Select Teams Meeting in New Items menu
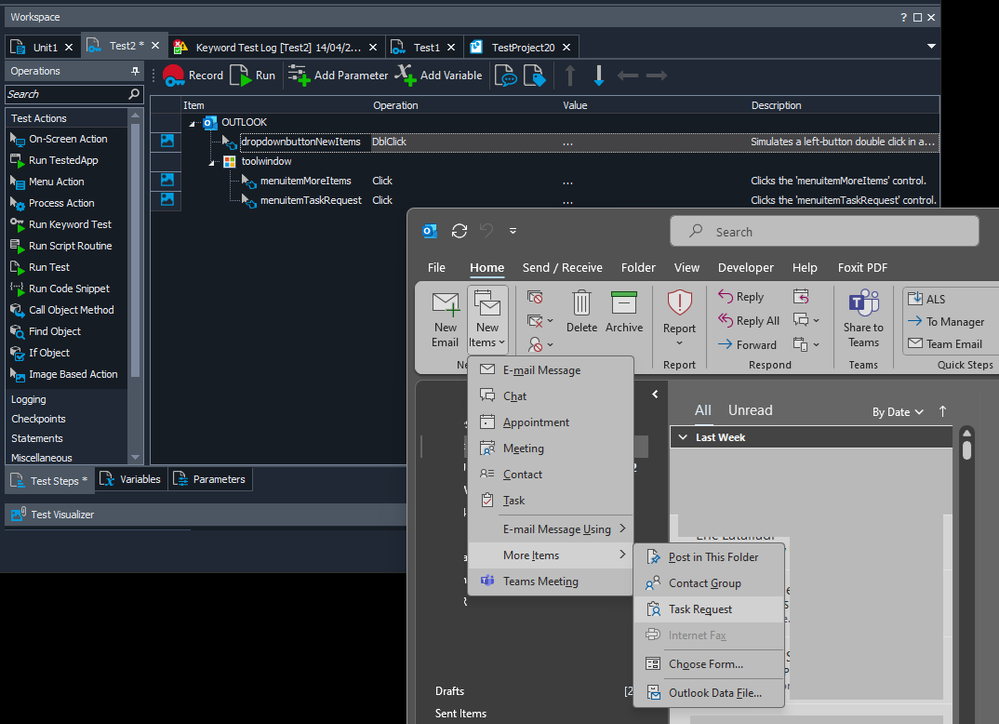Screen dimensions: 999x724 (x=550, y=581)
